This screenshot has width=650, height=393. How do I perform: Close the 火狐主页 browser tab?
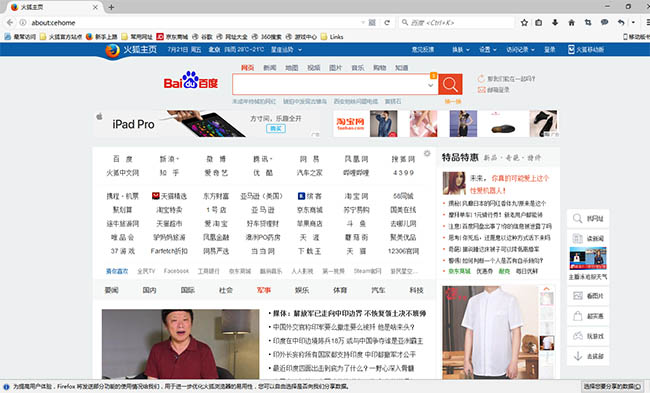tap(95, 7)
